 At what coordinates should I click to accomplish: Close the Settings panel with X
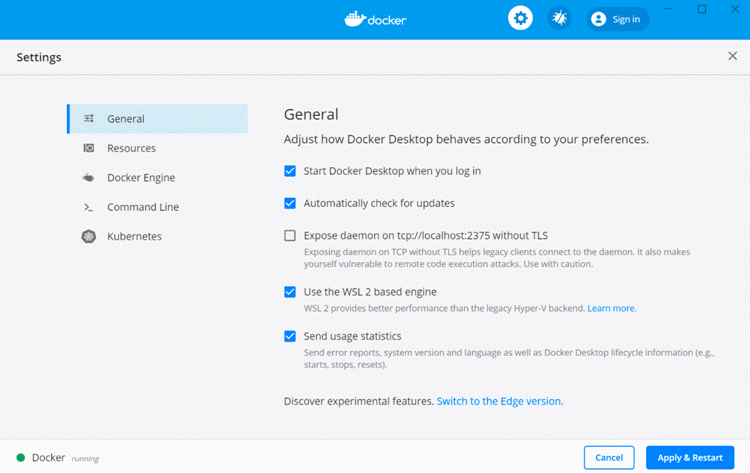click(x=732, y=57)
